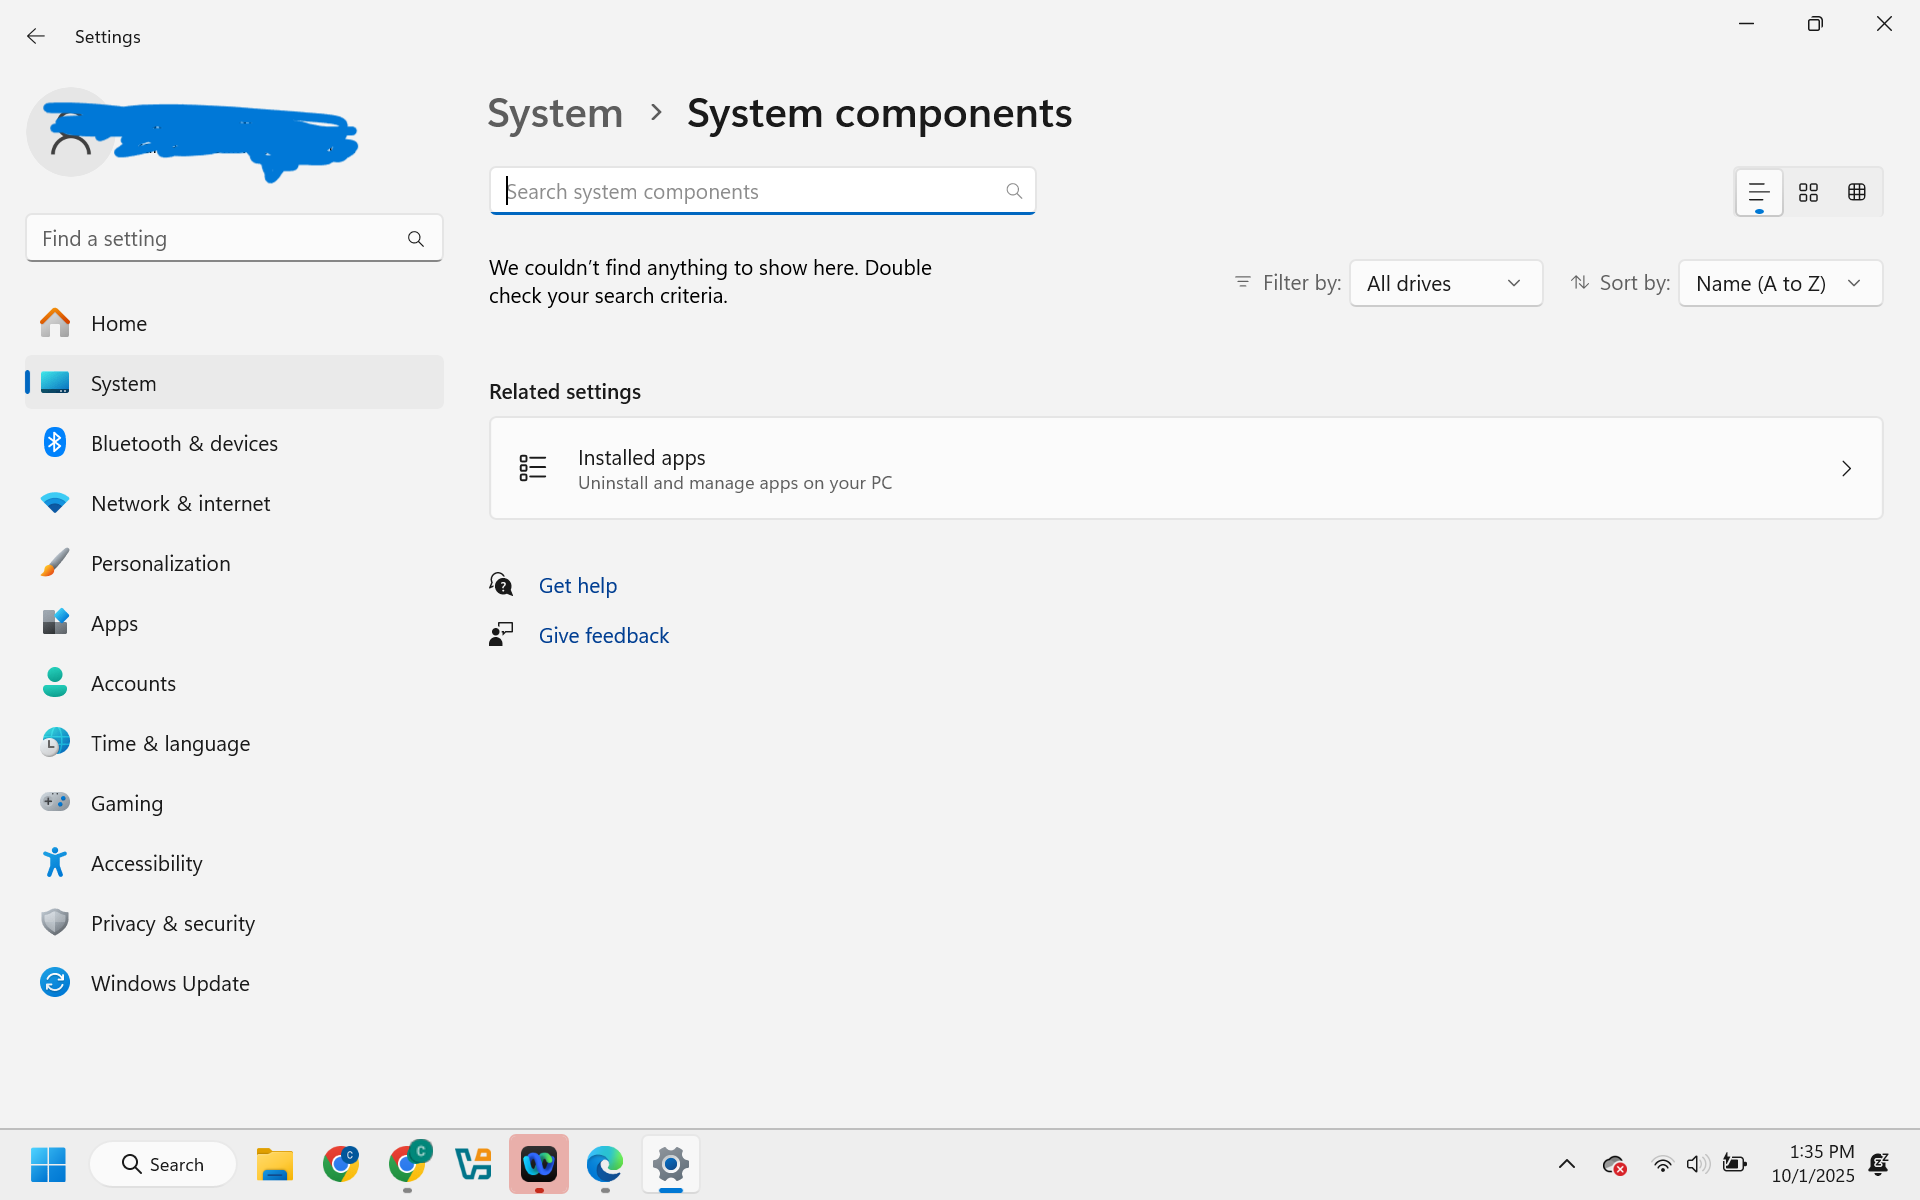Open the All drives filter dropdown

pos(1445,283)
